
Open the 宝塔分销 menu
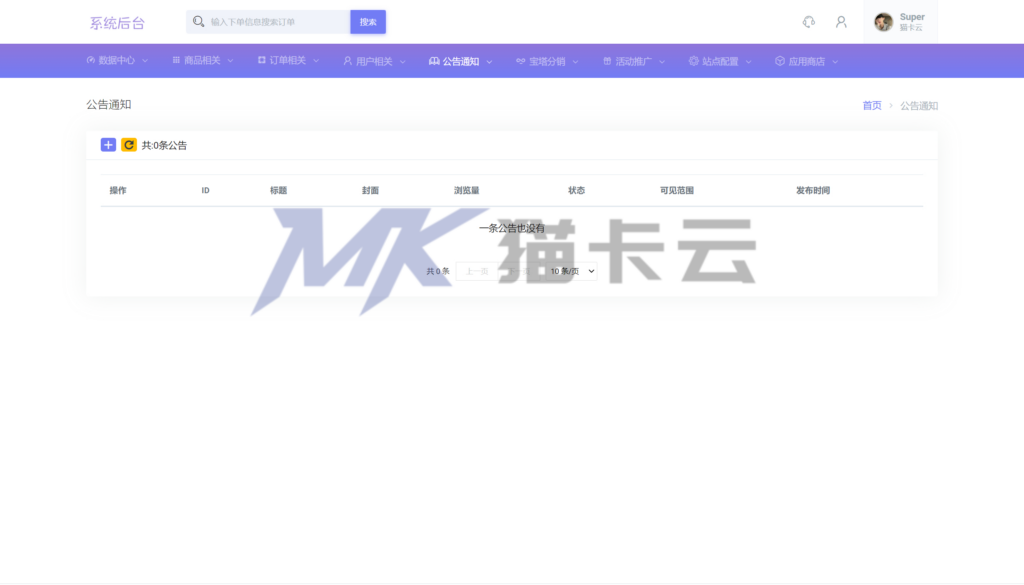click(x=547, y=61)
